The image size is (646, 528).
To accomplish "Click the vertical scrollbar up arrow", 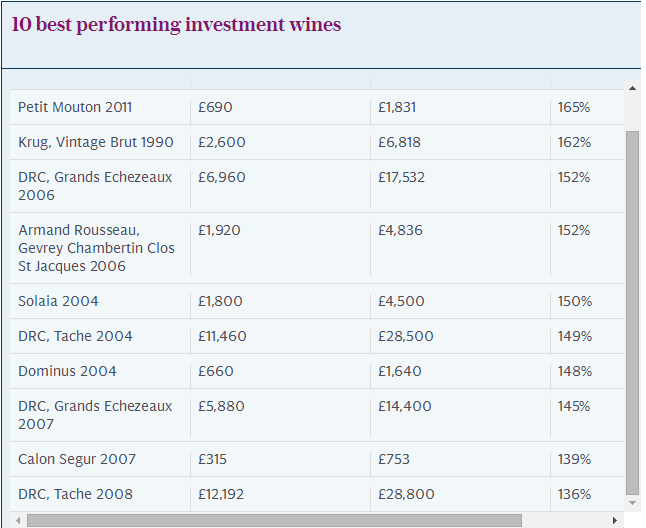I will [x=632, y=88].
